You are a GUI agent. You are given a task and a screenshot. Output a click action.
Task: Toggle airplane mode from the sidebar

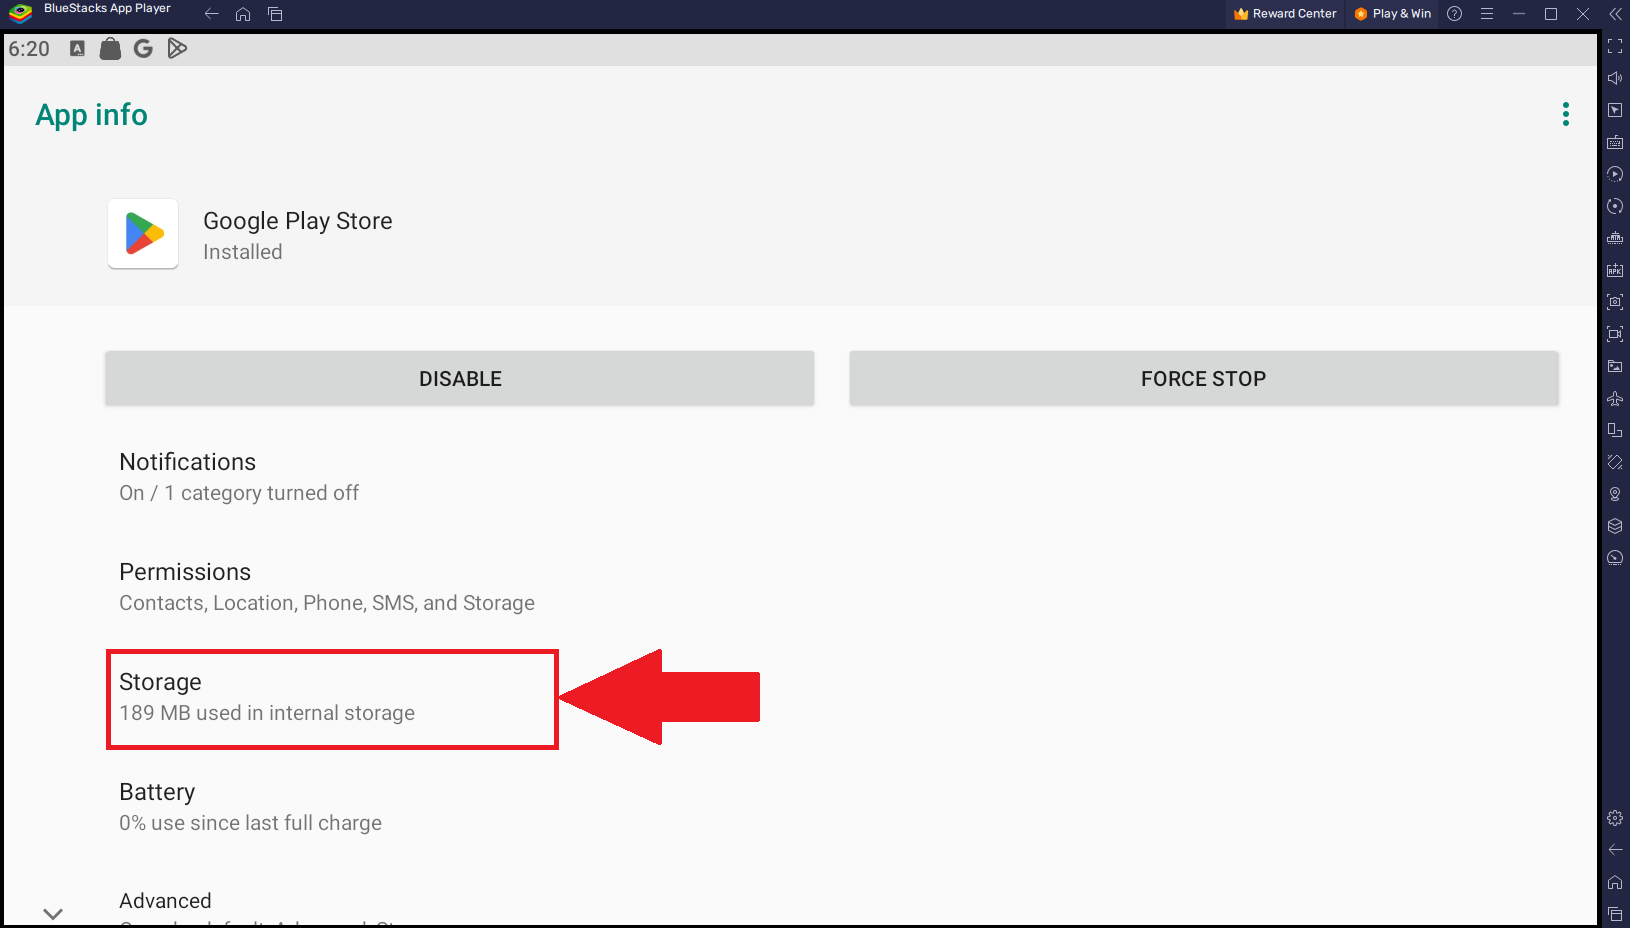(x=1615, y=398)
